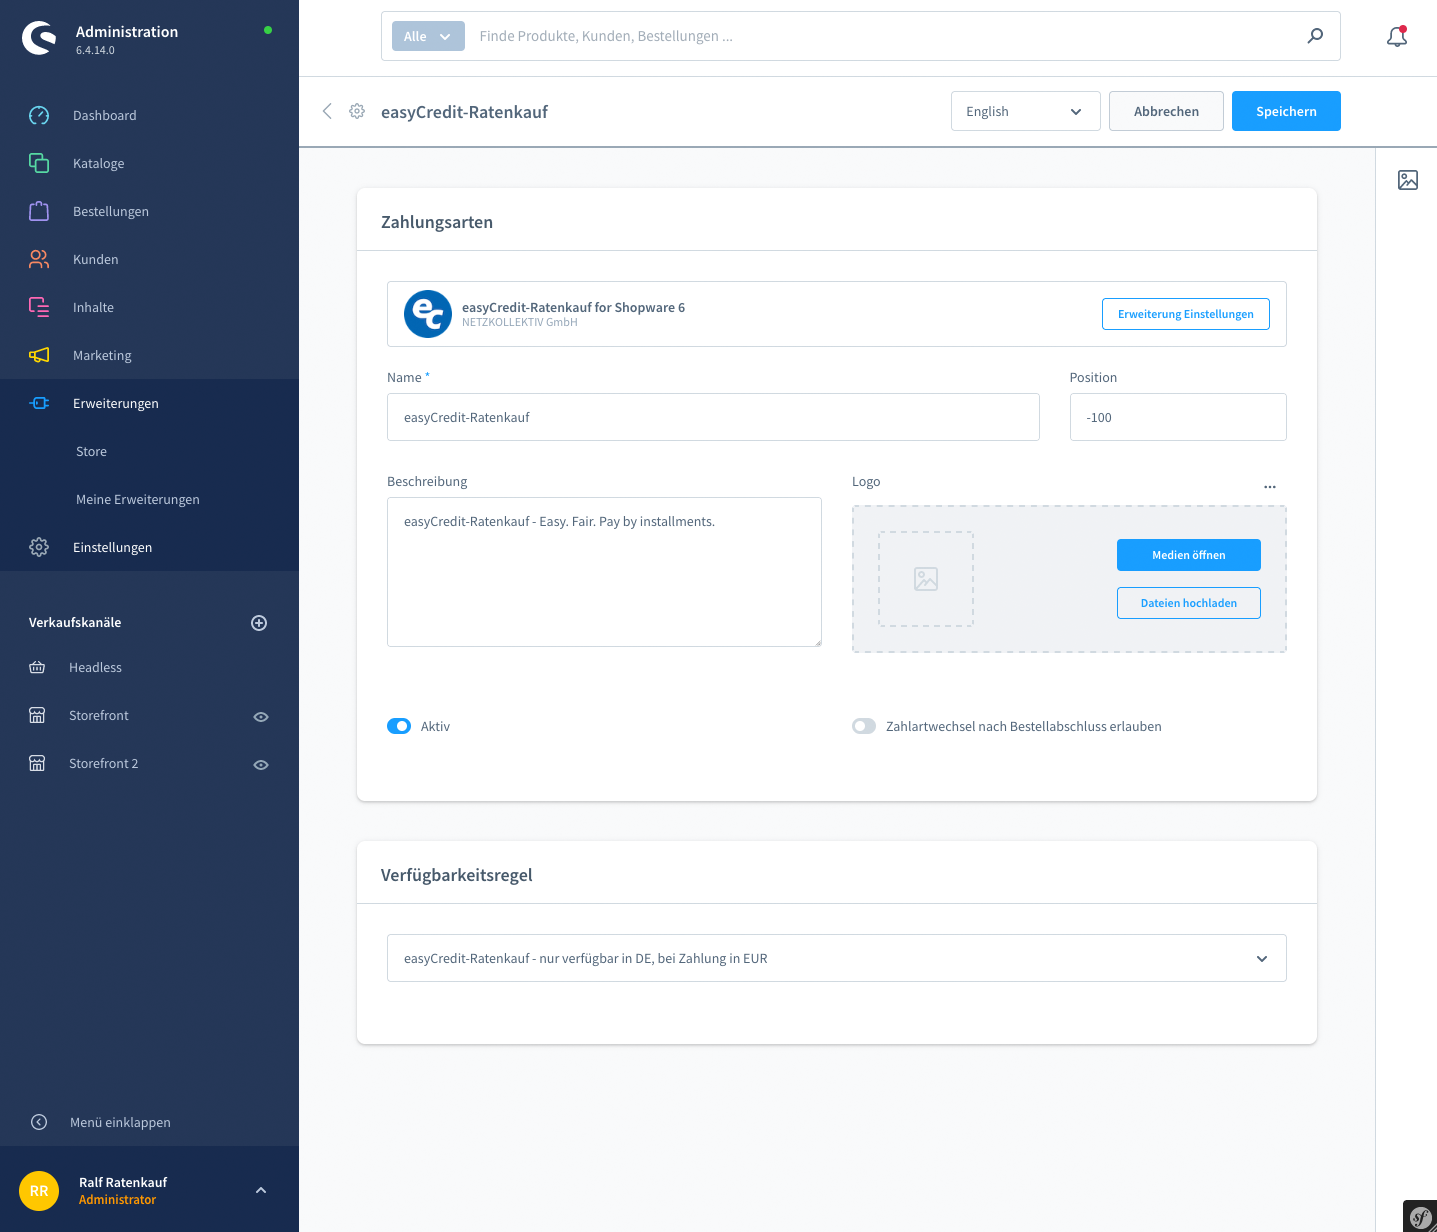Click Menü einklappen label
Viewport: 1437px width, 1232px height.
point(120,1122)
